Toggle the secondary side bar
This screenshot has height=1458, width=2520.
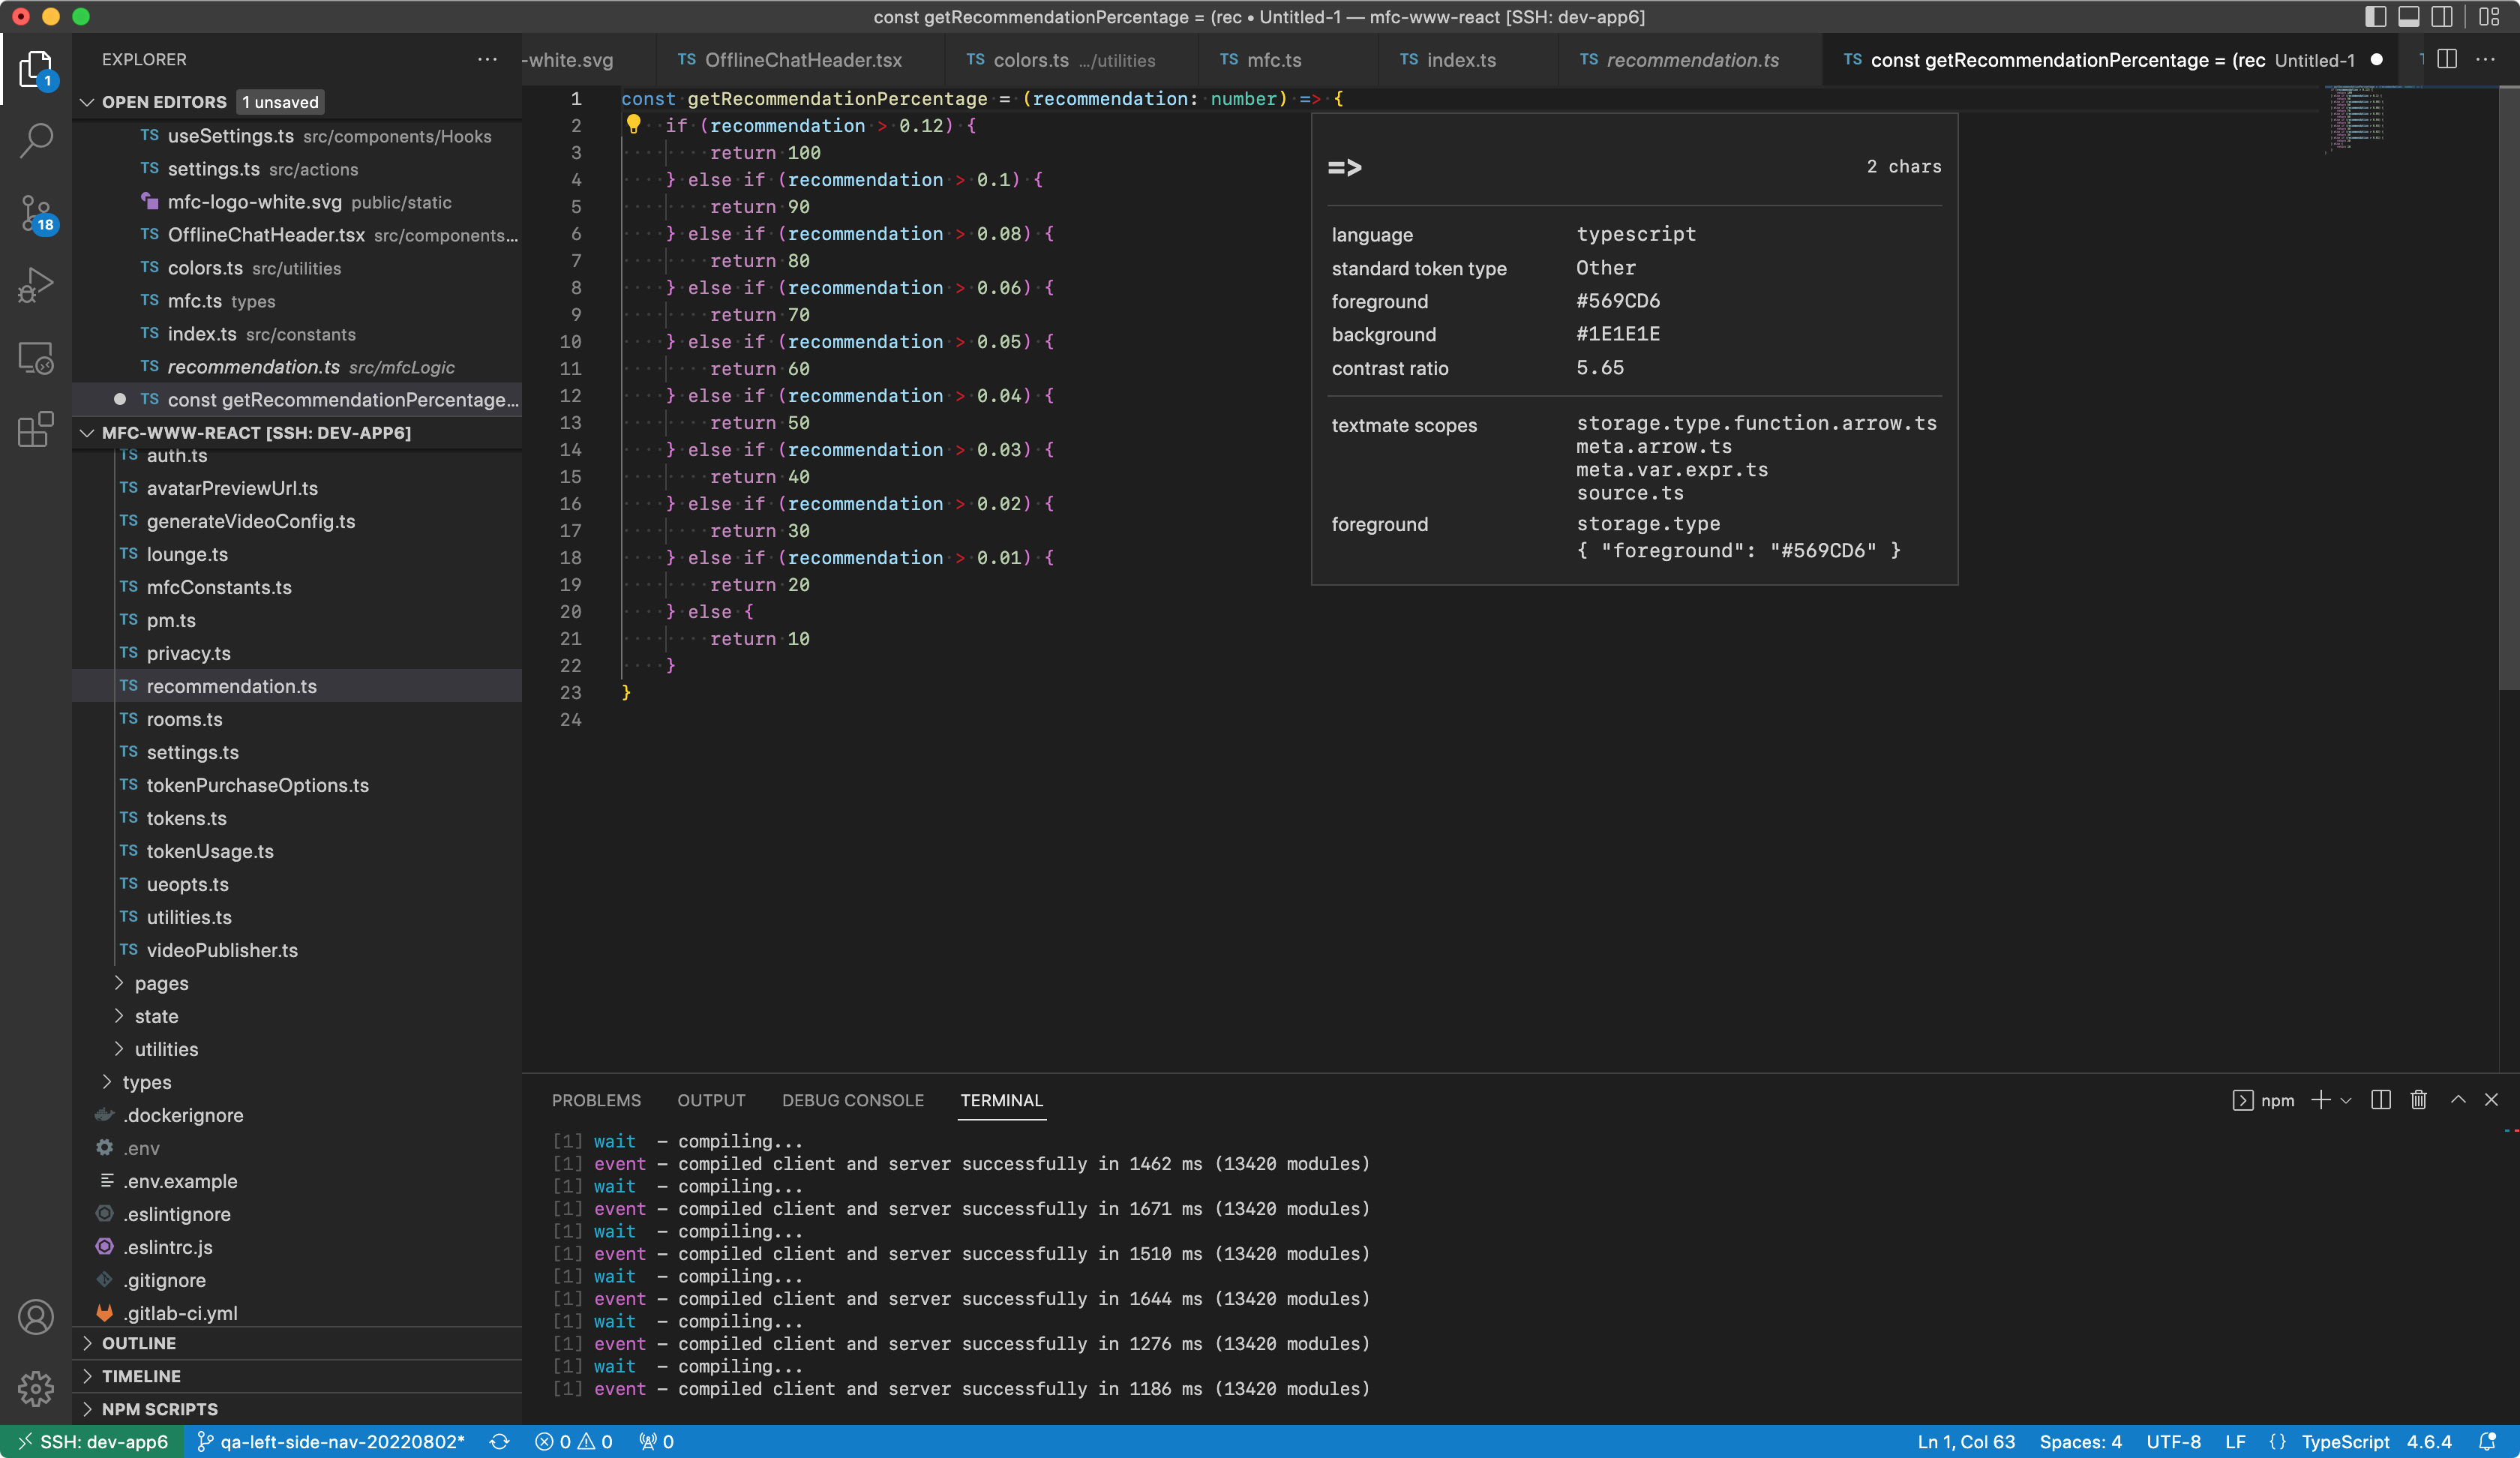[2443, 17]
